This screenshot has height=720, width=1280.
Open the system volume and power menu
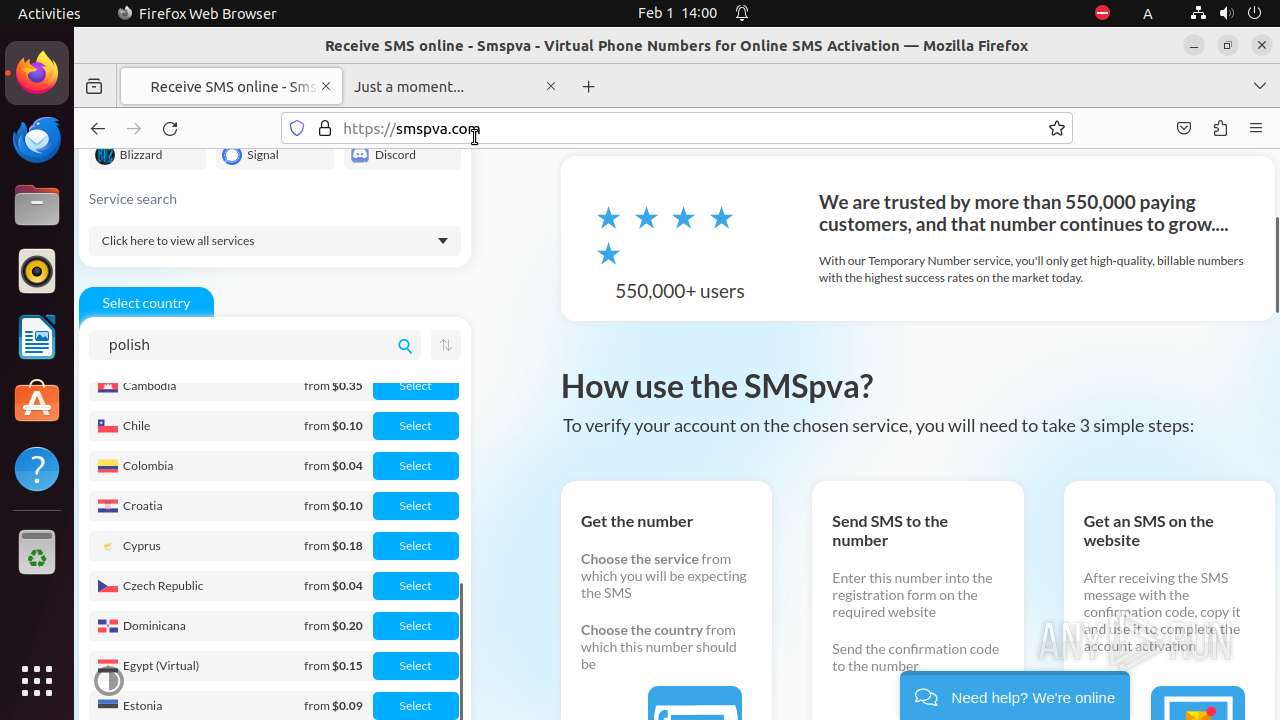click(1241, 13)
